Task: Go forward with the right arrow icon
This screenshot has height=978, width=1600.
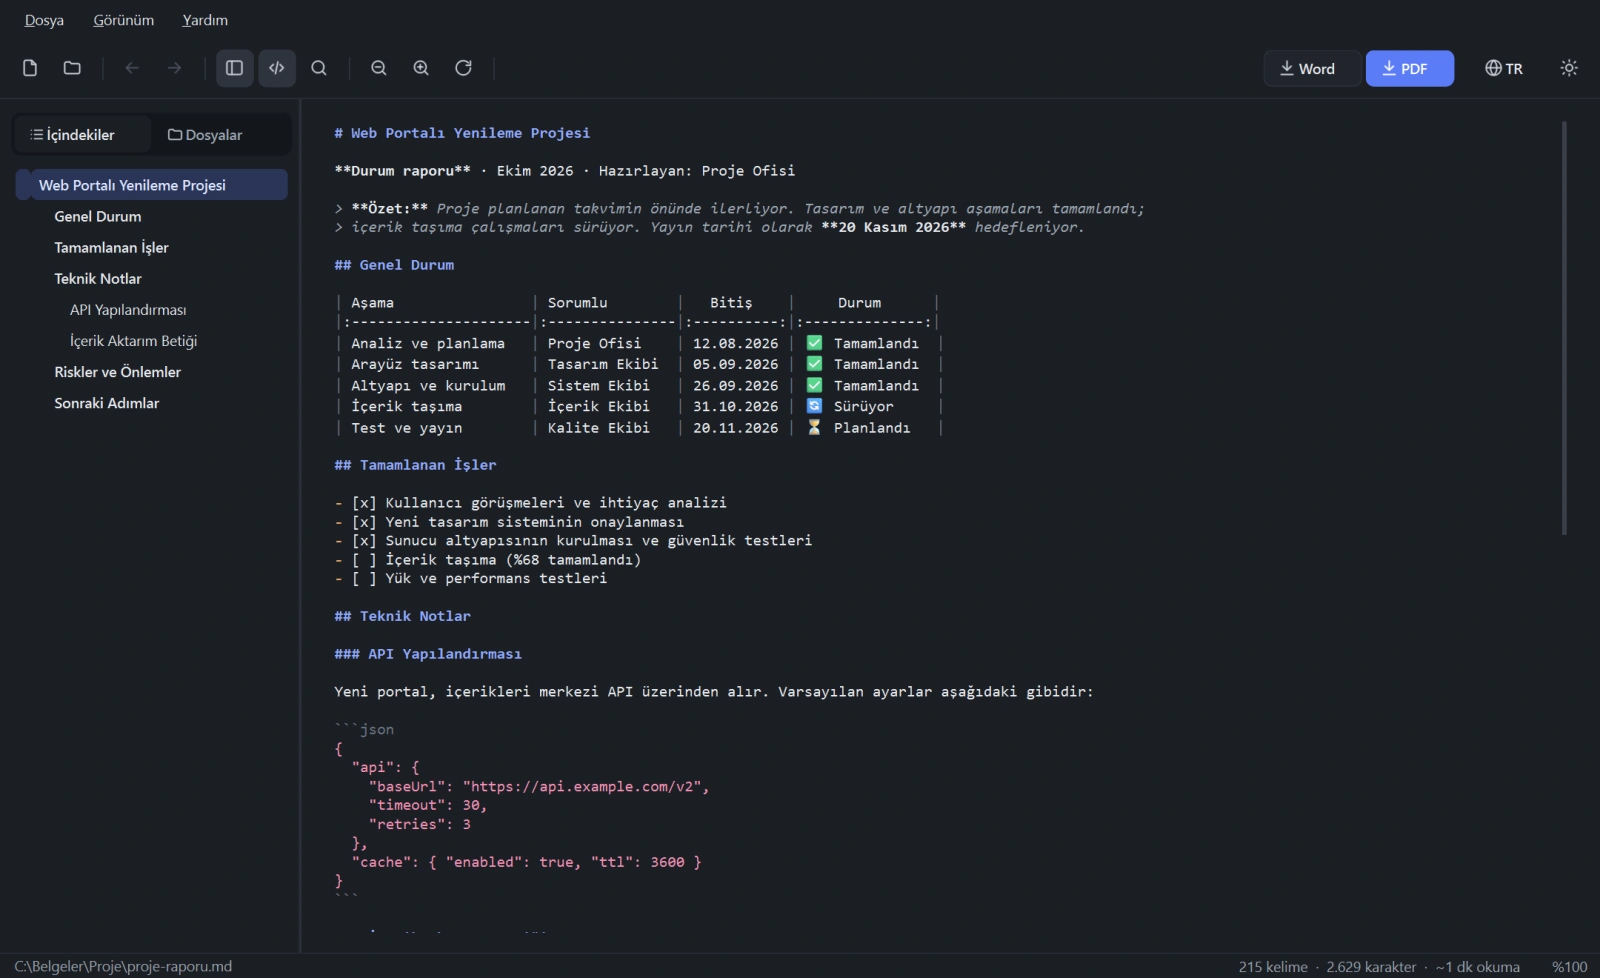Action: [175, 68]
